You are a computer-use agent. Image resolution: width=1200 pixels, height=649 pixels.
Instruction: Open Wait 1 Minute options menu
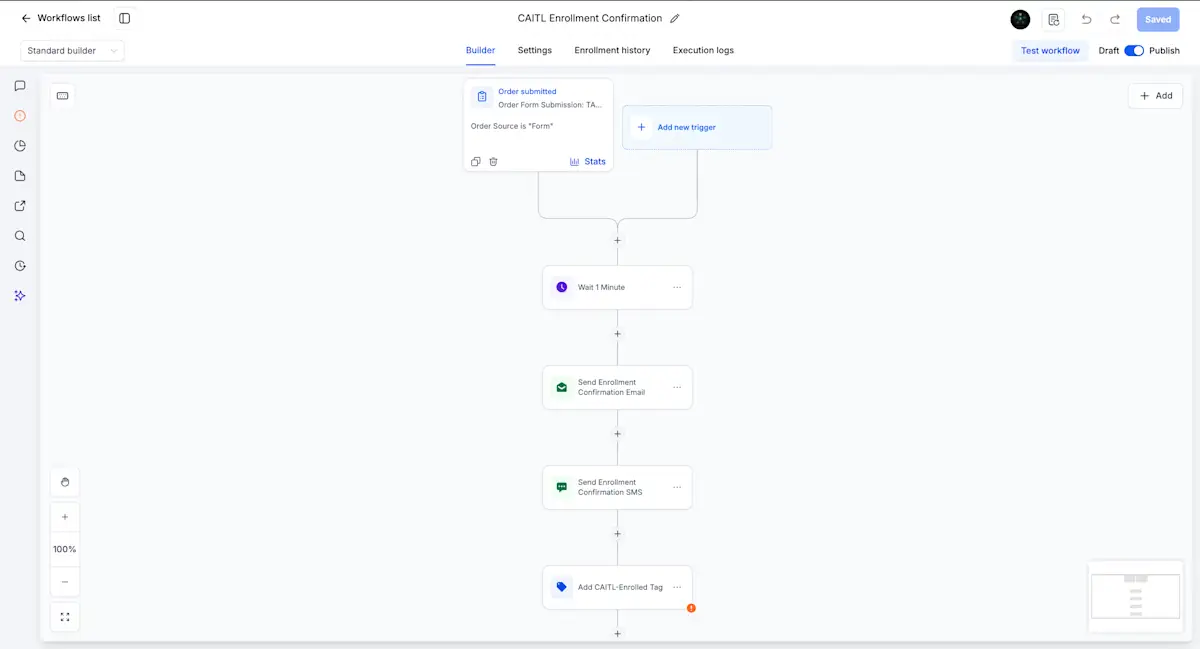677,287
